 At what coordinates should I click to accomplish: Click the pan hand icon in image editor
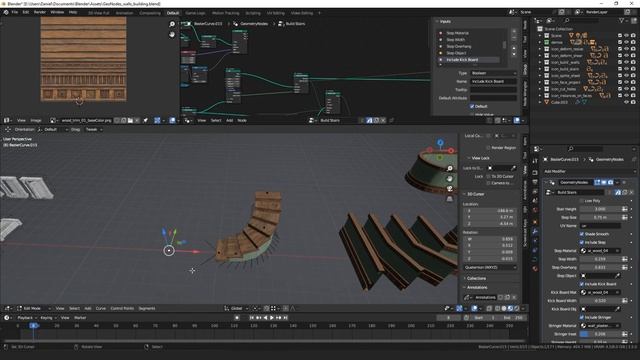coord(172,34)
